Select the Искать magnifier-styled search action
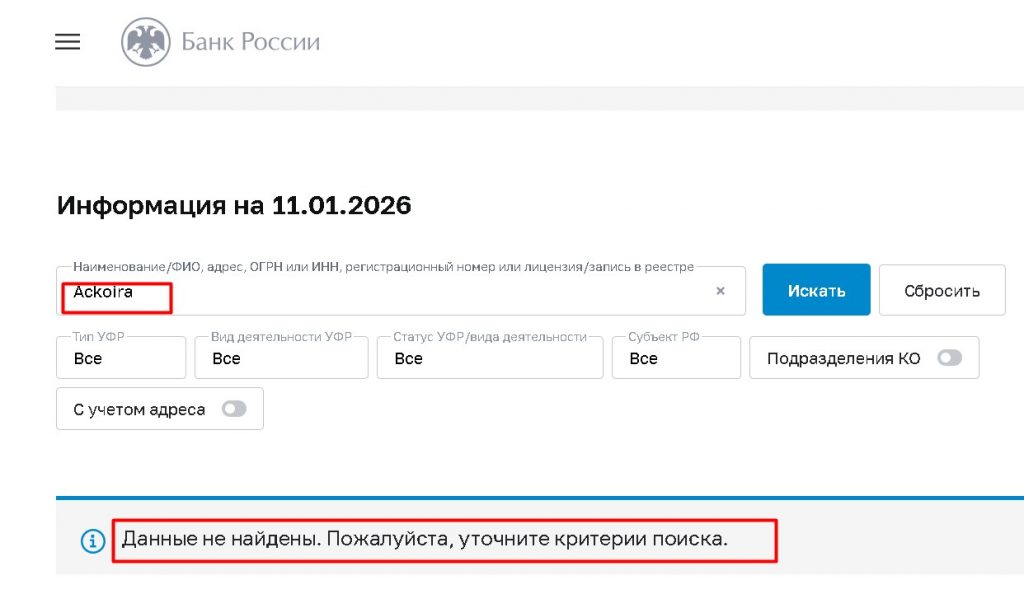1024x608 pixels. 816,289
